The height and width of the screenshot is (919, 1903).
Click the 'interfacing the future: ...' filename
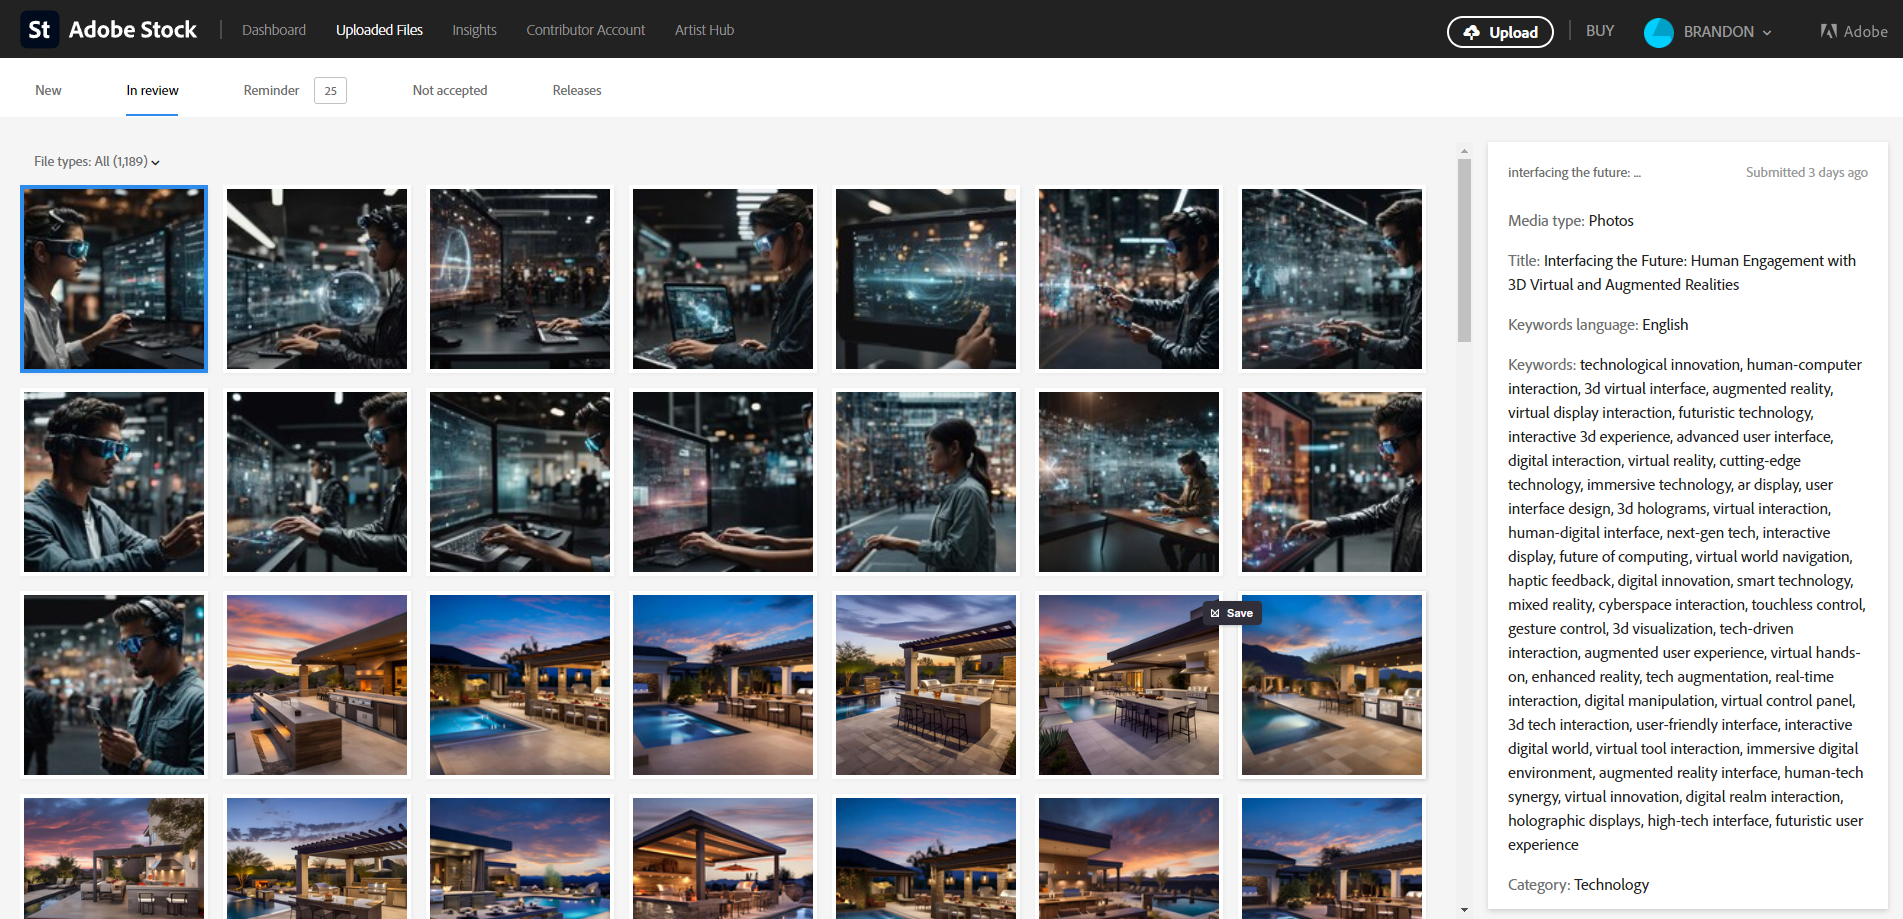click(x=1574, y=172)
